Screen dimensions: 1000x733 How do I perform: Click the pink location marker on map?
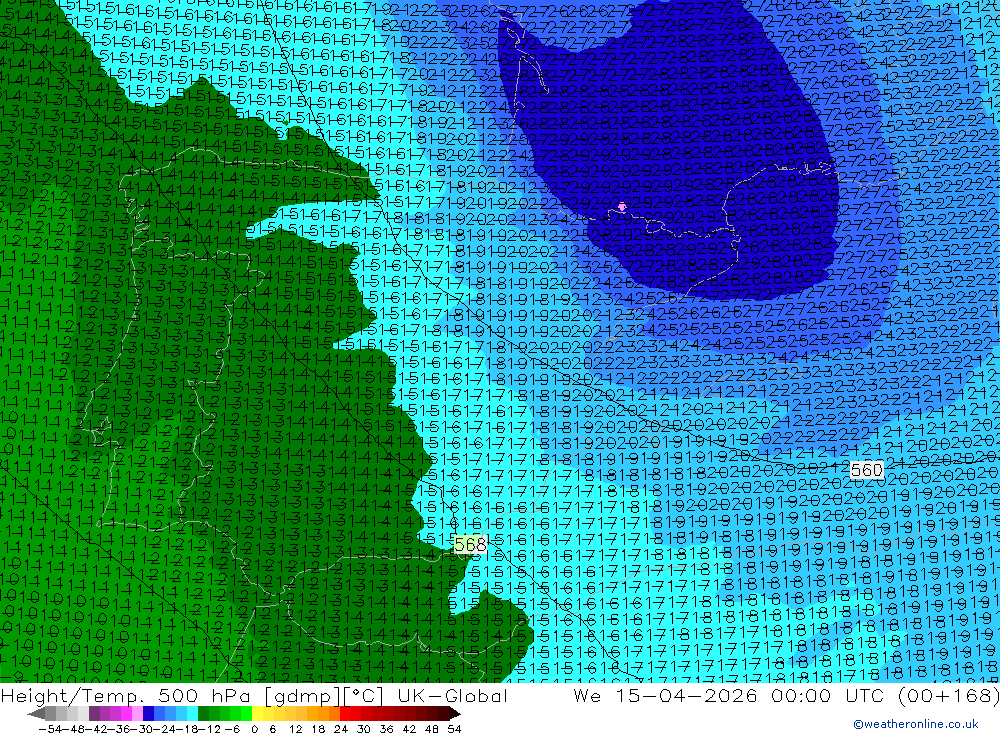(x=622, y=207)
